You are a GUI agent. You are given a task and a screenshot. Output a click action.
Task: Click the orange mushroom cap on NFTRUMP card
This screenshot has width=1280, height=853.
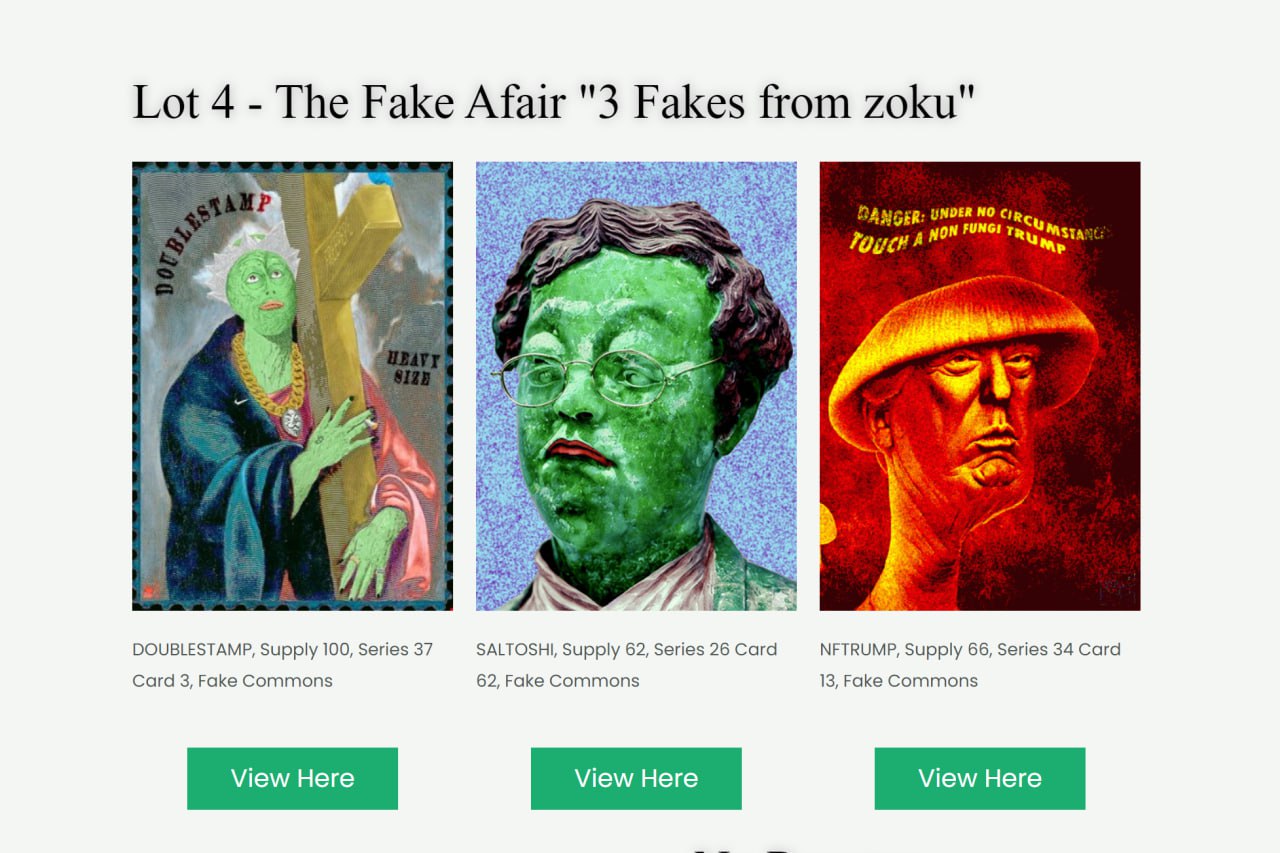[x=962, y=352]
